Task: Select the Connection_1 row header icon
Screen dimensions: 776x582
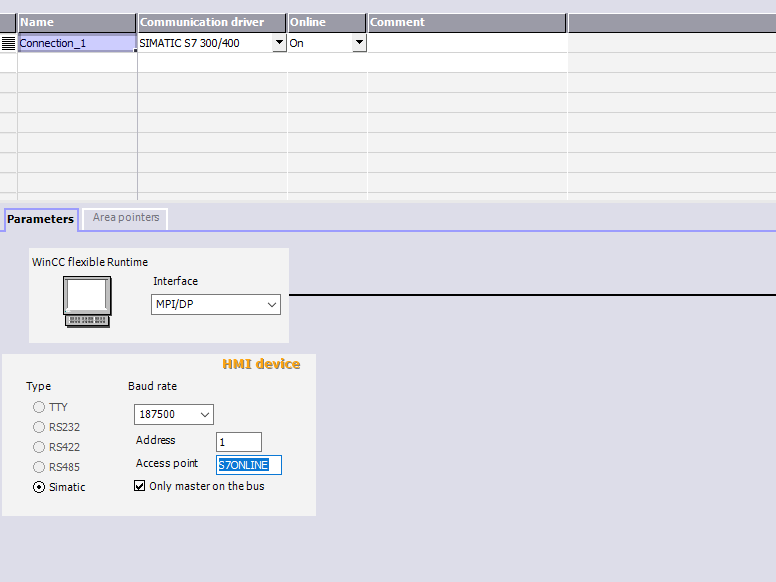Action: point(8,44)
